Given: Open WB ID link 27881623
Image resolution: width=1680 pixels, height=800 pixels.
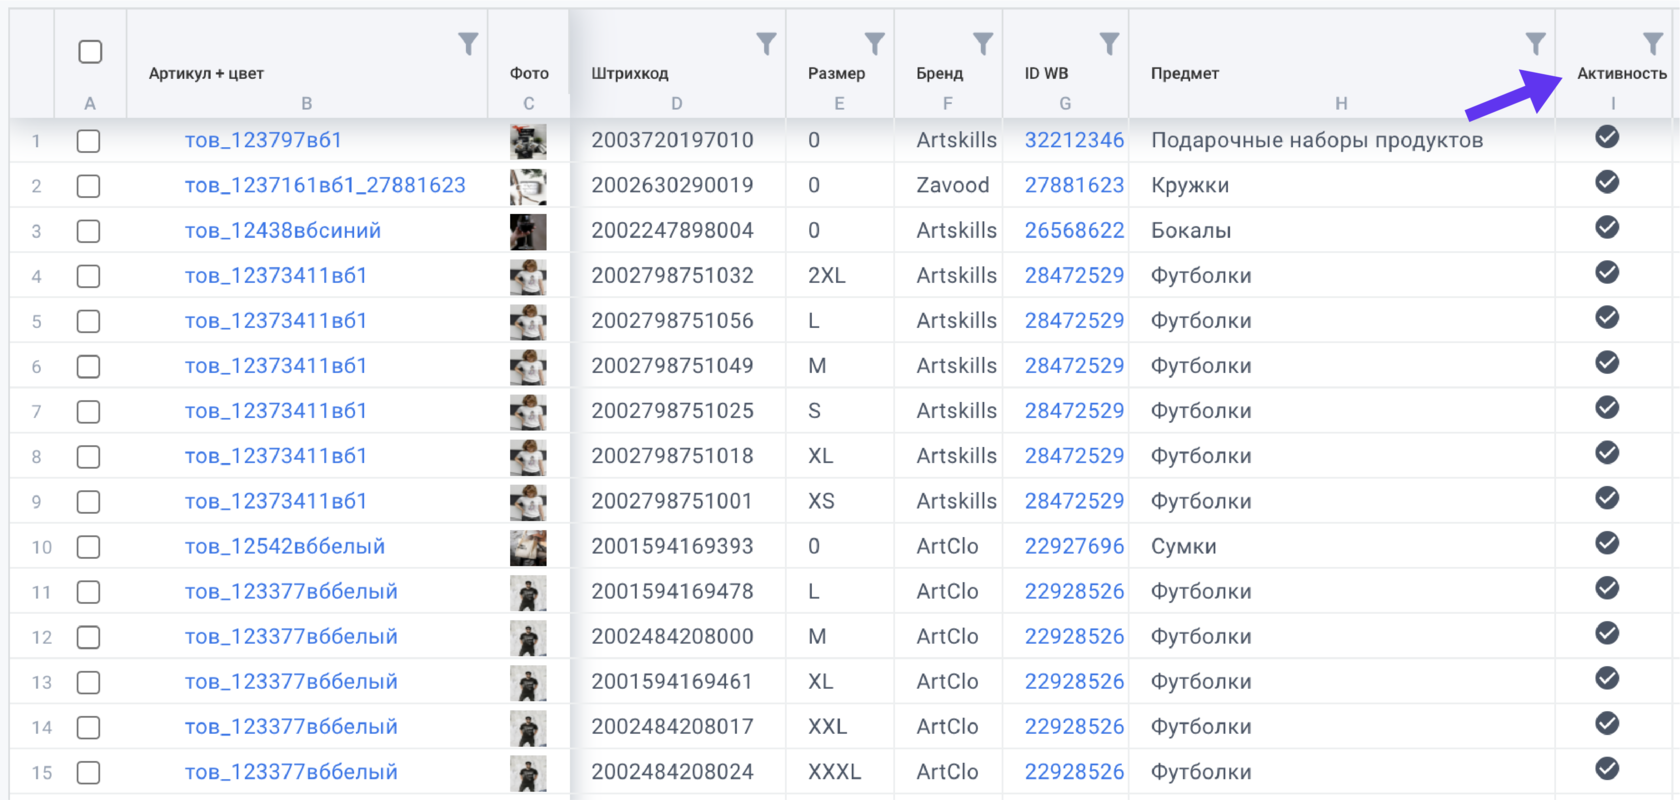Looking at the screenshot, I should 1074,186.
